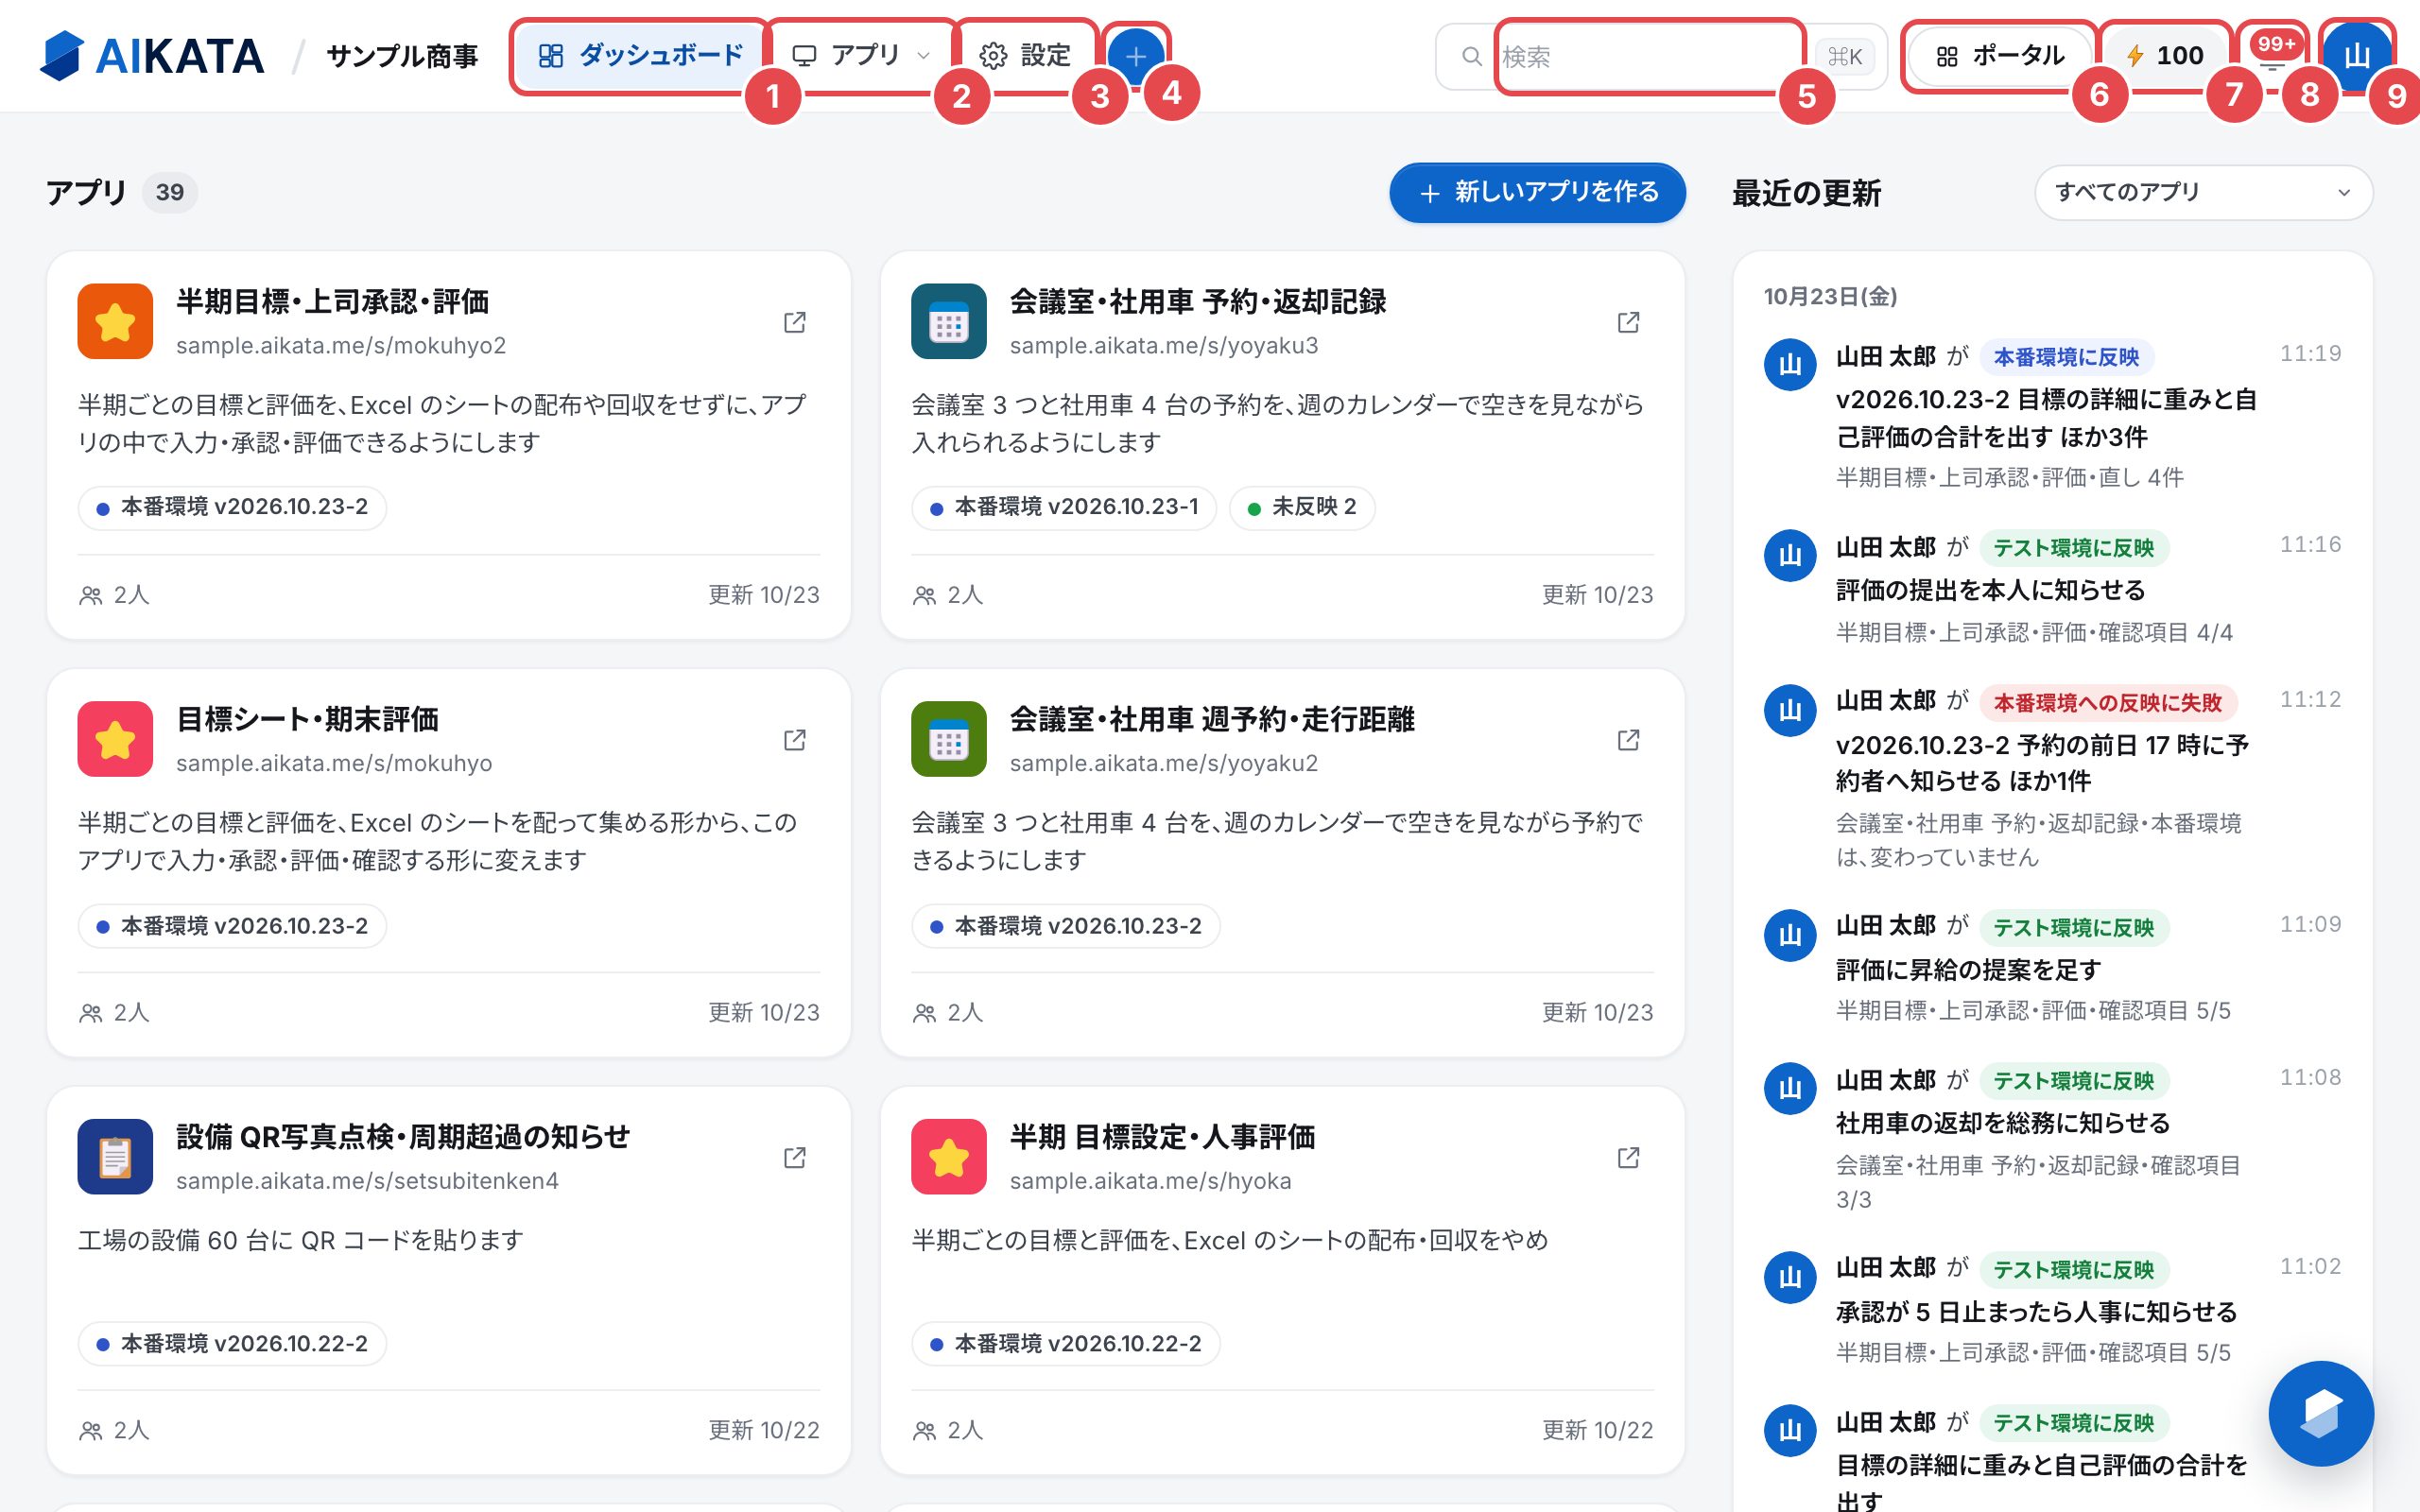2420x1512 pixels.
Task: Open the sample.aikata.me/s/yoyaku3 link
Action: click(1164, 345)
